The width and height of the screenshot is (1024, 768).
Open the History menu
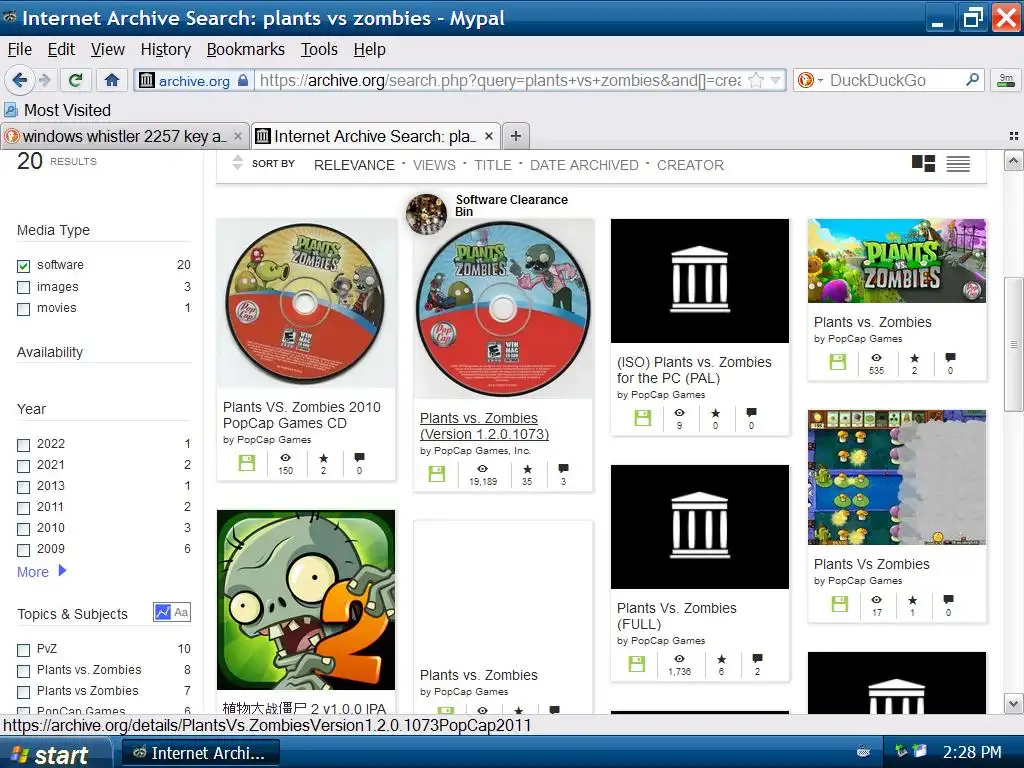coord(166,49)
